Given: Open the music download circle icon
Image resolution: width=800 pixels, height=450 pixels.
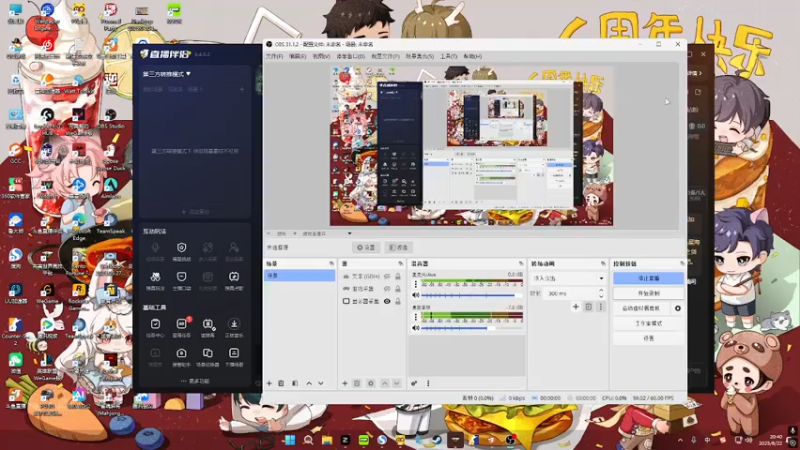Looking at the screenshot, I should click(234, 324).
